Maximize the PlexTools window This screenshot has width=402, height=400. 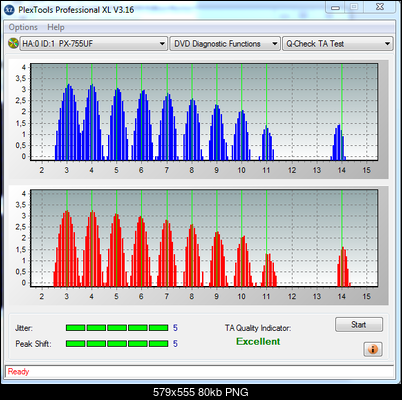tap(354, 8)
